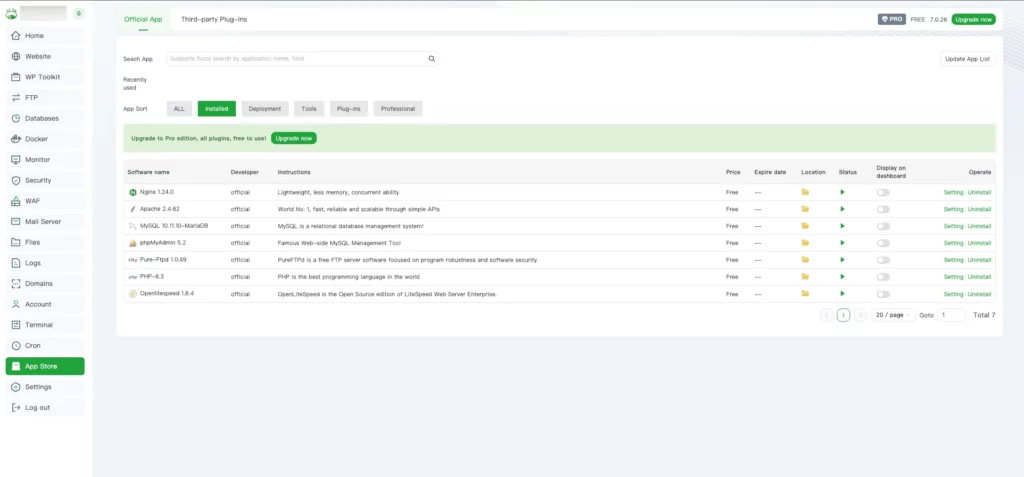Image resolution: width=1024 pixels, height=477 pixels.
Task: Filter apps by Deployment
Action: point(264,109)
